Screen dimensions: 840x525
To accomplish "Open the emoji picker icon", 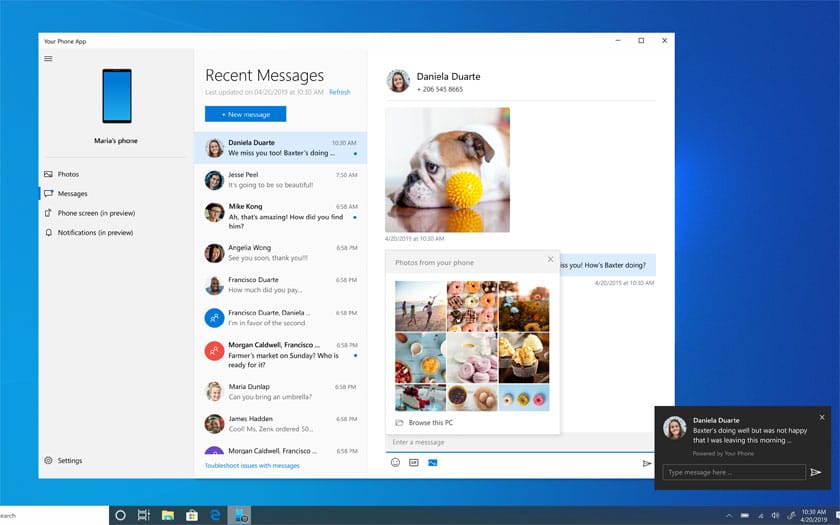I will (395, 462).
